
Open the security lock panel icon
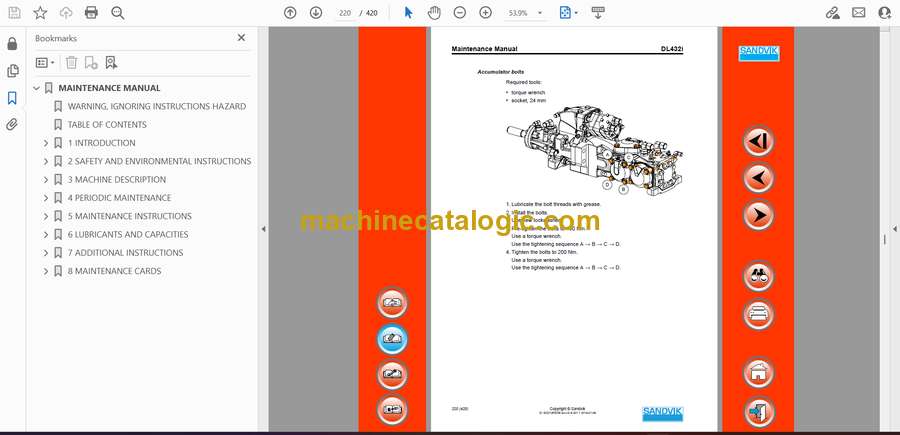12,44
